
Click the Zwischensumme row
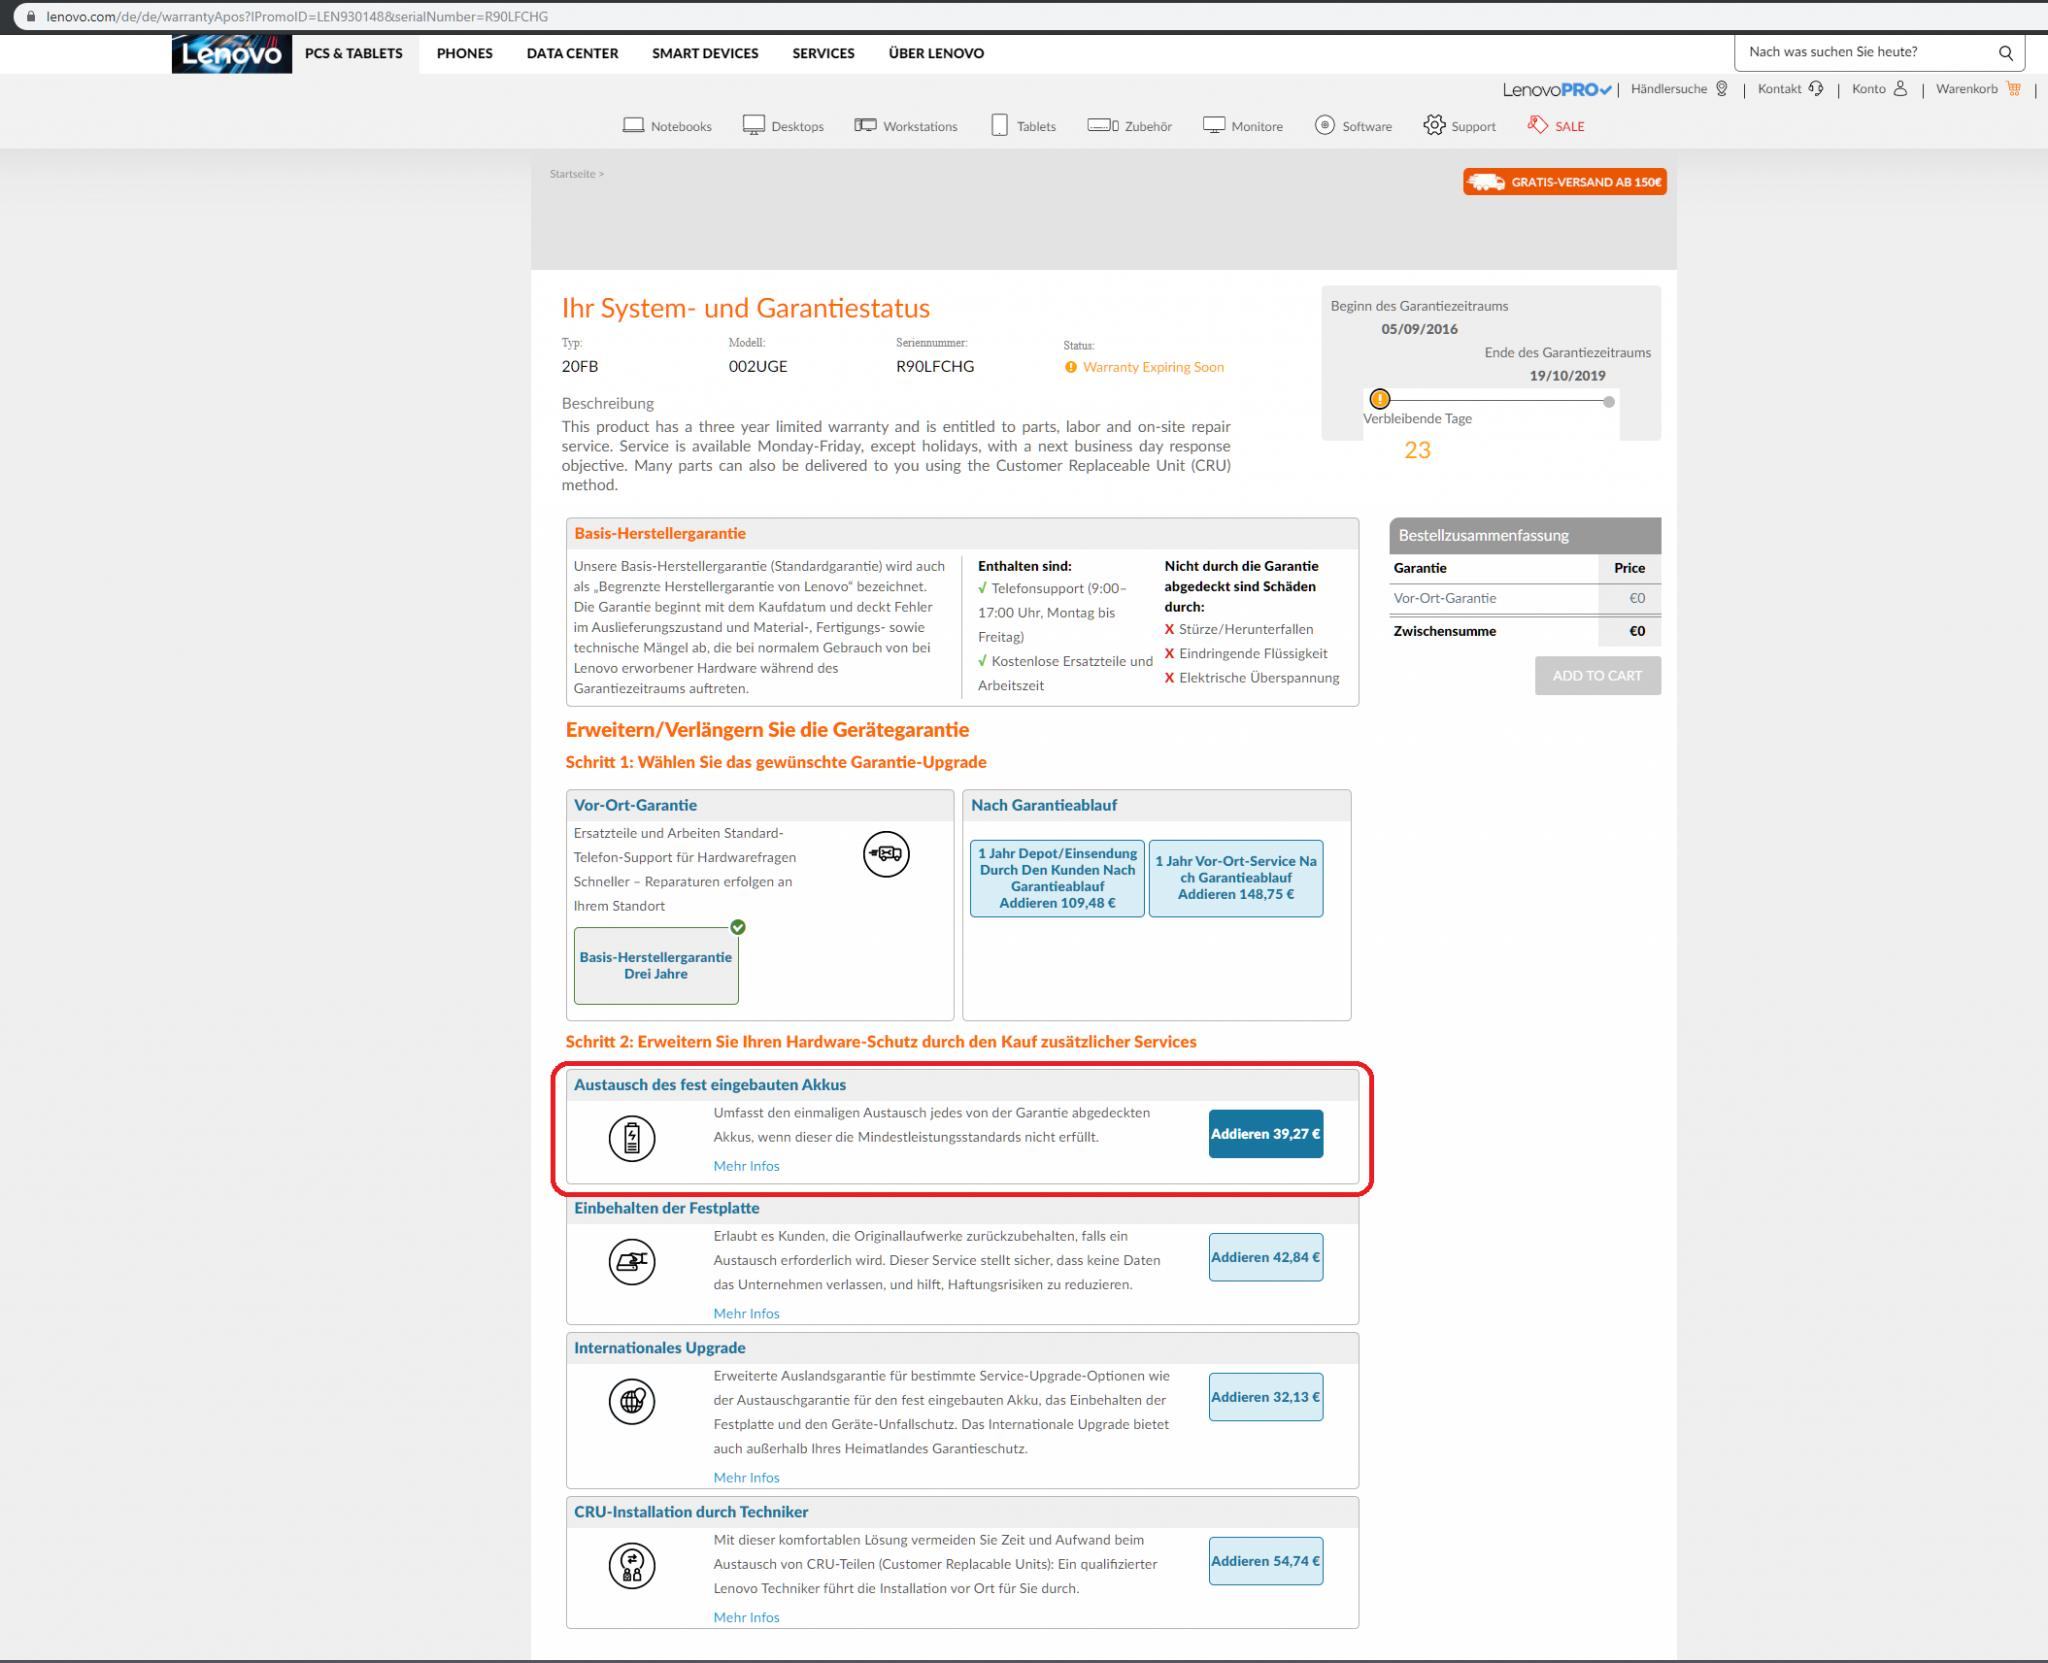pos(1525,631)
